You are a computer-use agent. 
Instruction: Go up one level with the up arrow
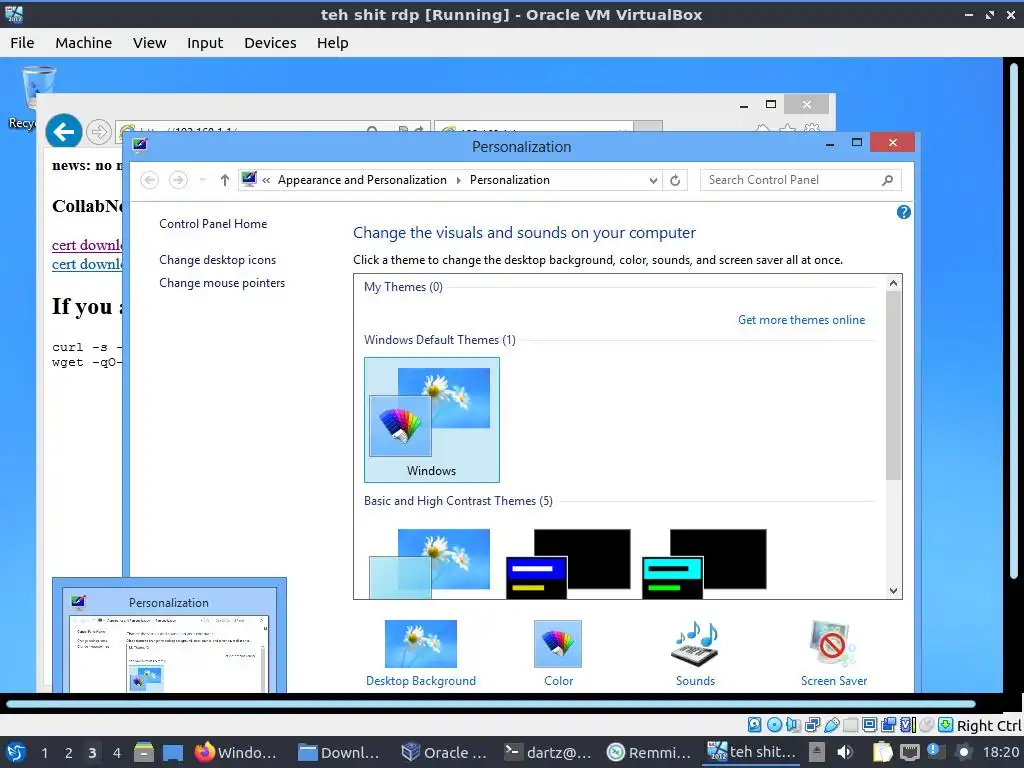pos(225,180)
